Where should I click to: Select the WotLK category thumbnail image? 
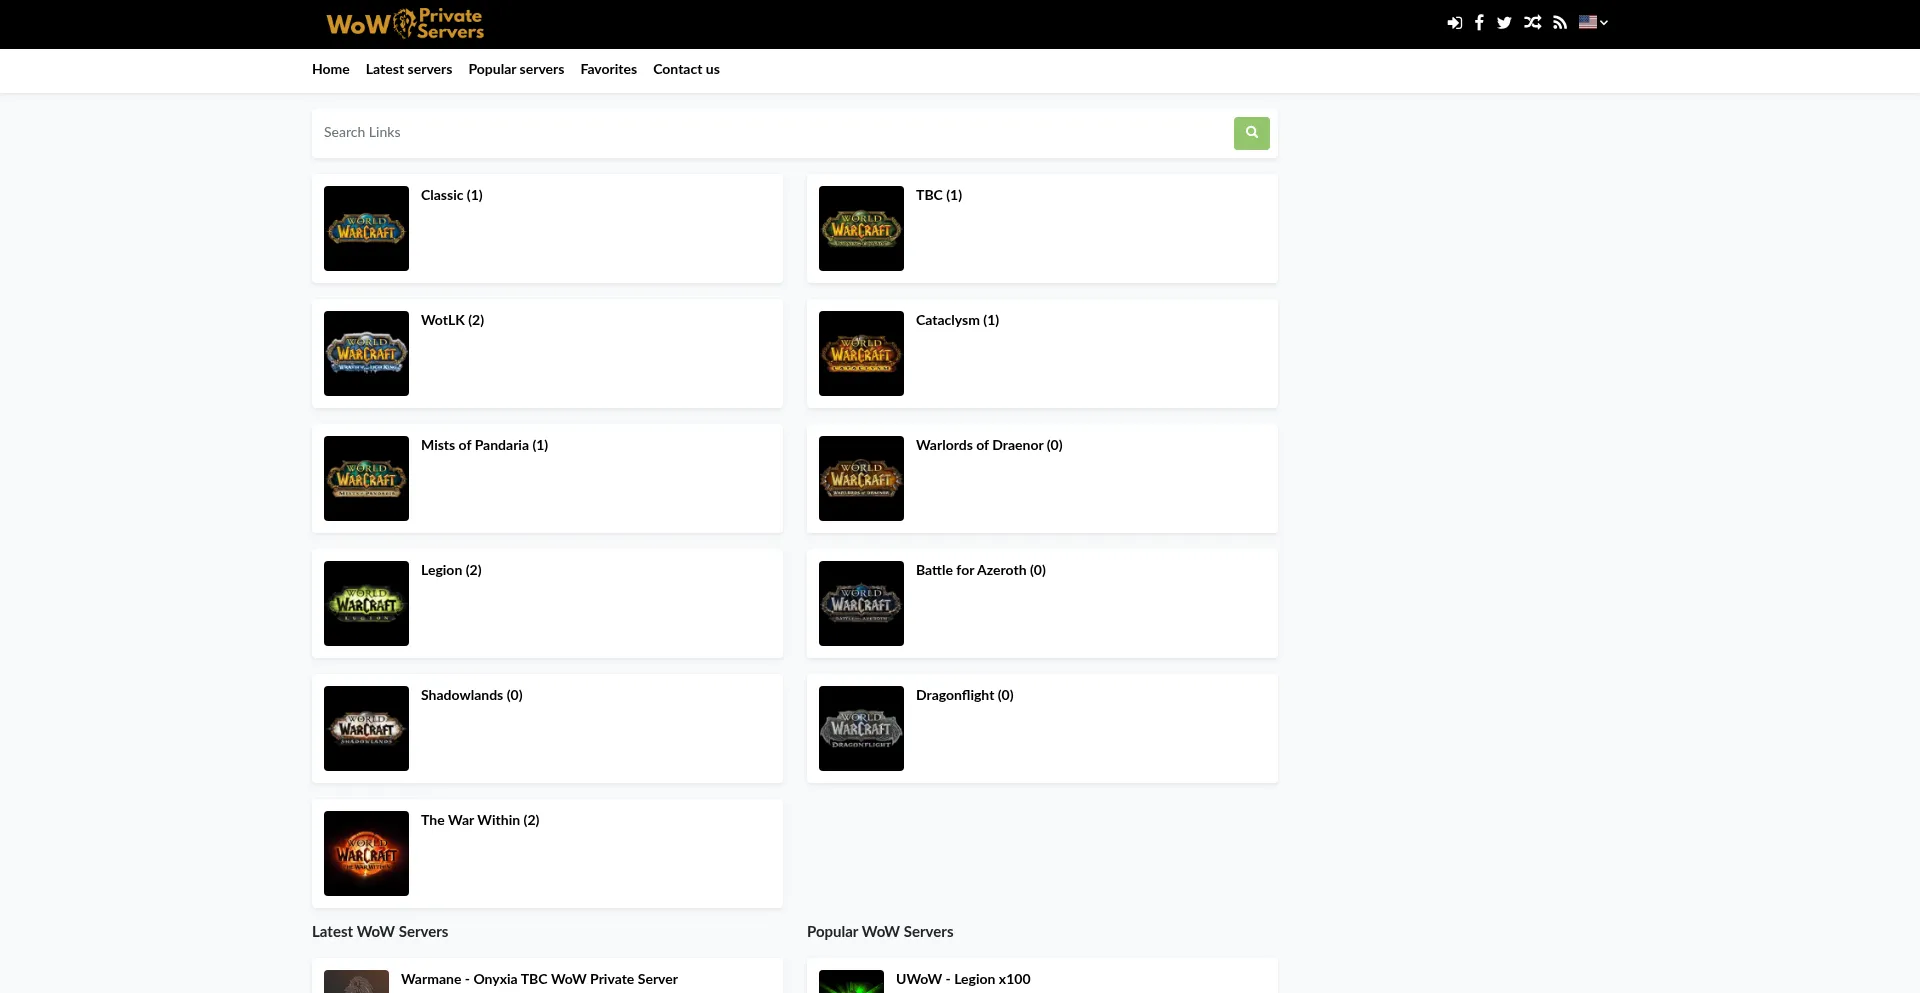tap(366, 354)
